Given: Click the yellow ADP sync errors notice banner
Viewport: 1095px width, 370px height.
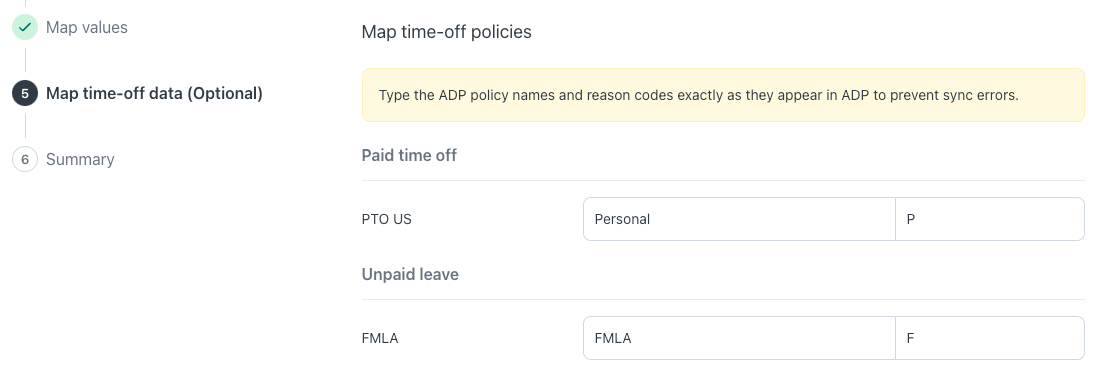Looking at the screenshot, I should pos(723,95).
